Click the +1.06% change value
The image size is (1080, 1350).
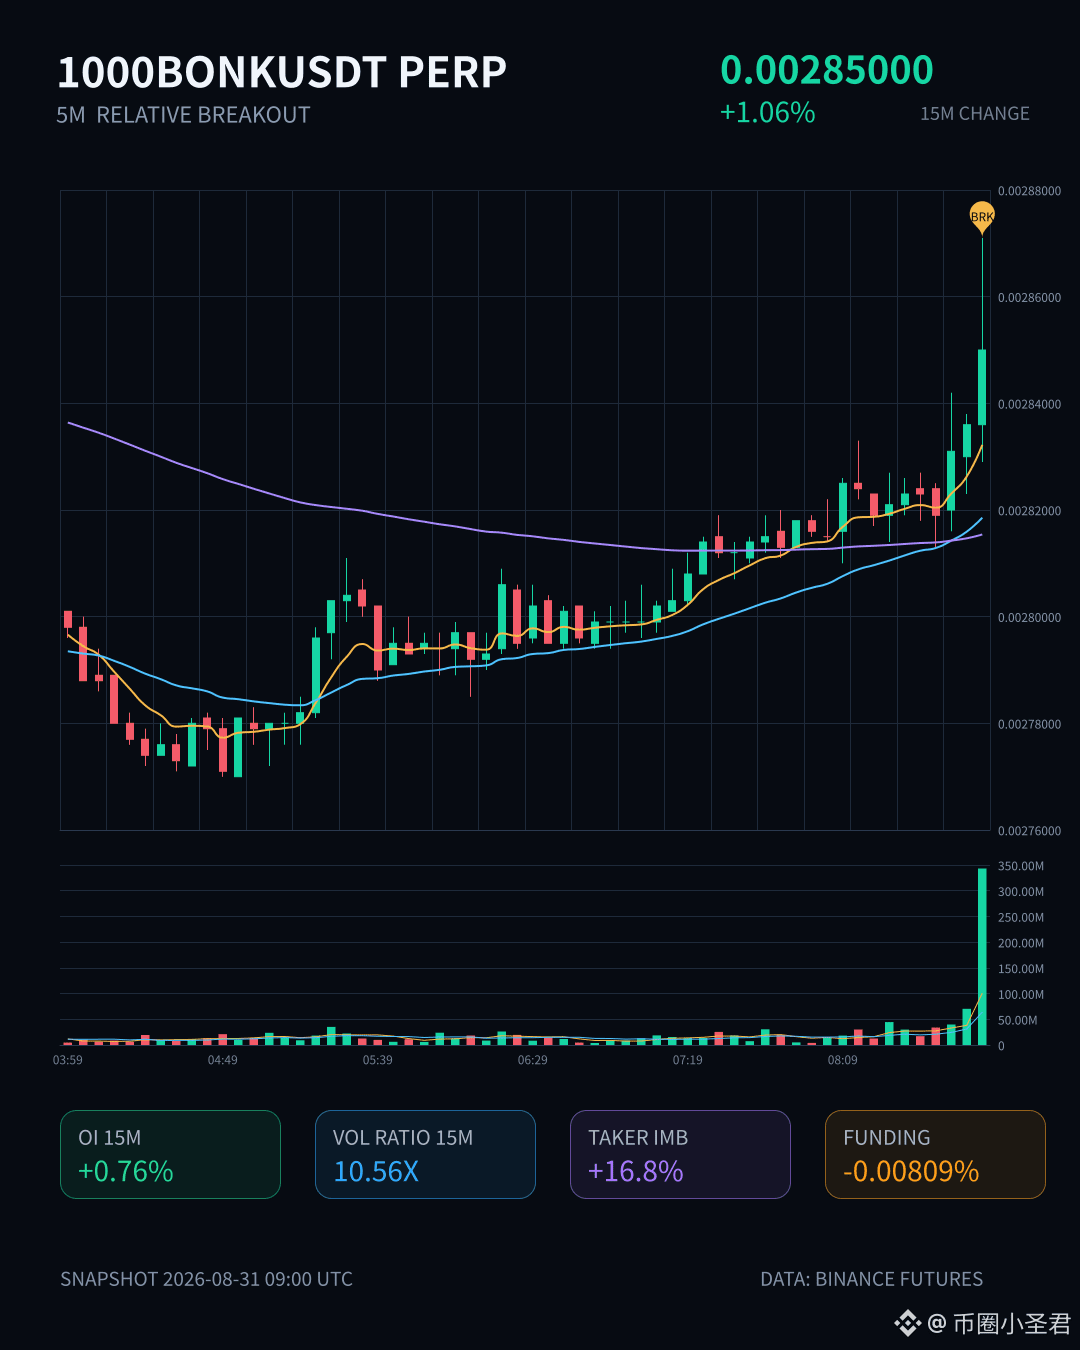coord(768,112)
